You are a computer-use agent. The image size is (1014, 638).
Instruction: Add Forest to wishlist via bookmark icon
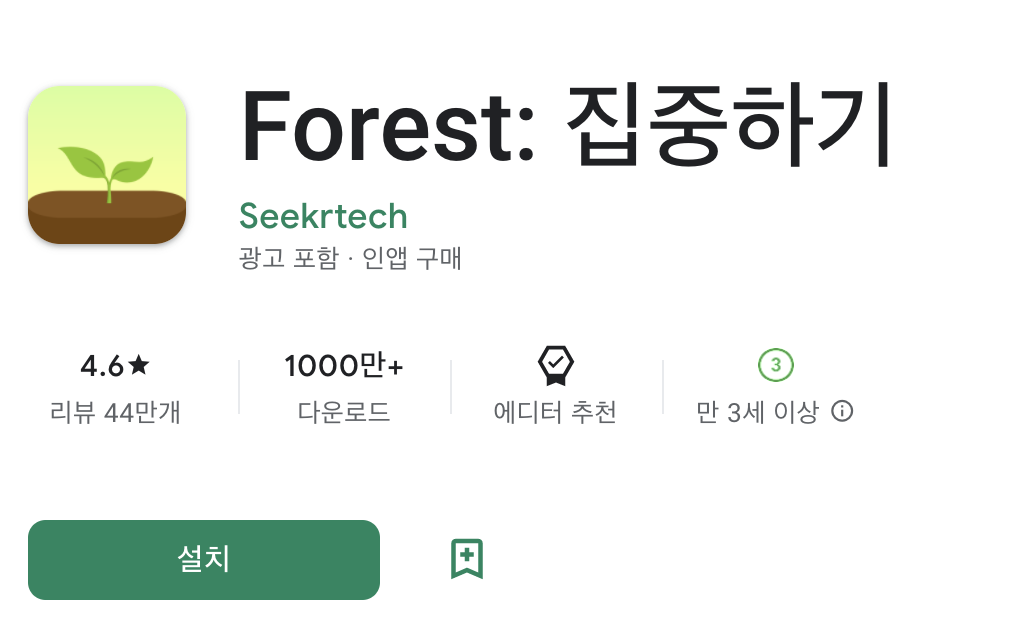[466, 559]
